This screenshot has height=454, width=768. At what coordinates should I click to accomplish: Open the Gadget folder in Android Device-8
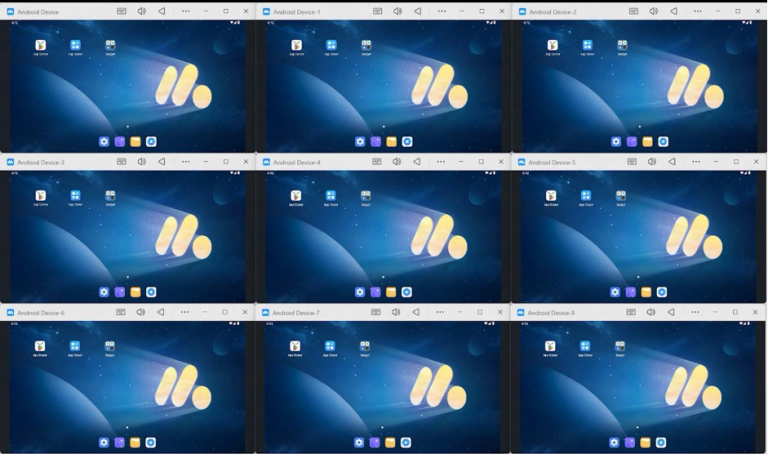620,346
